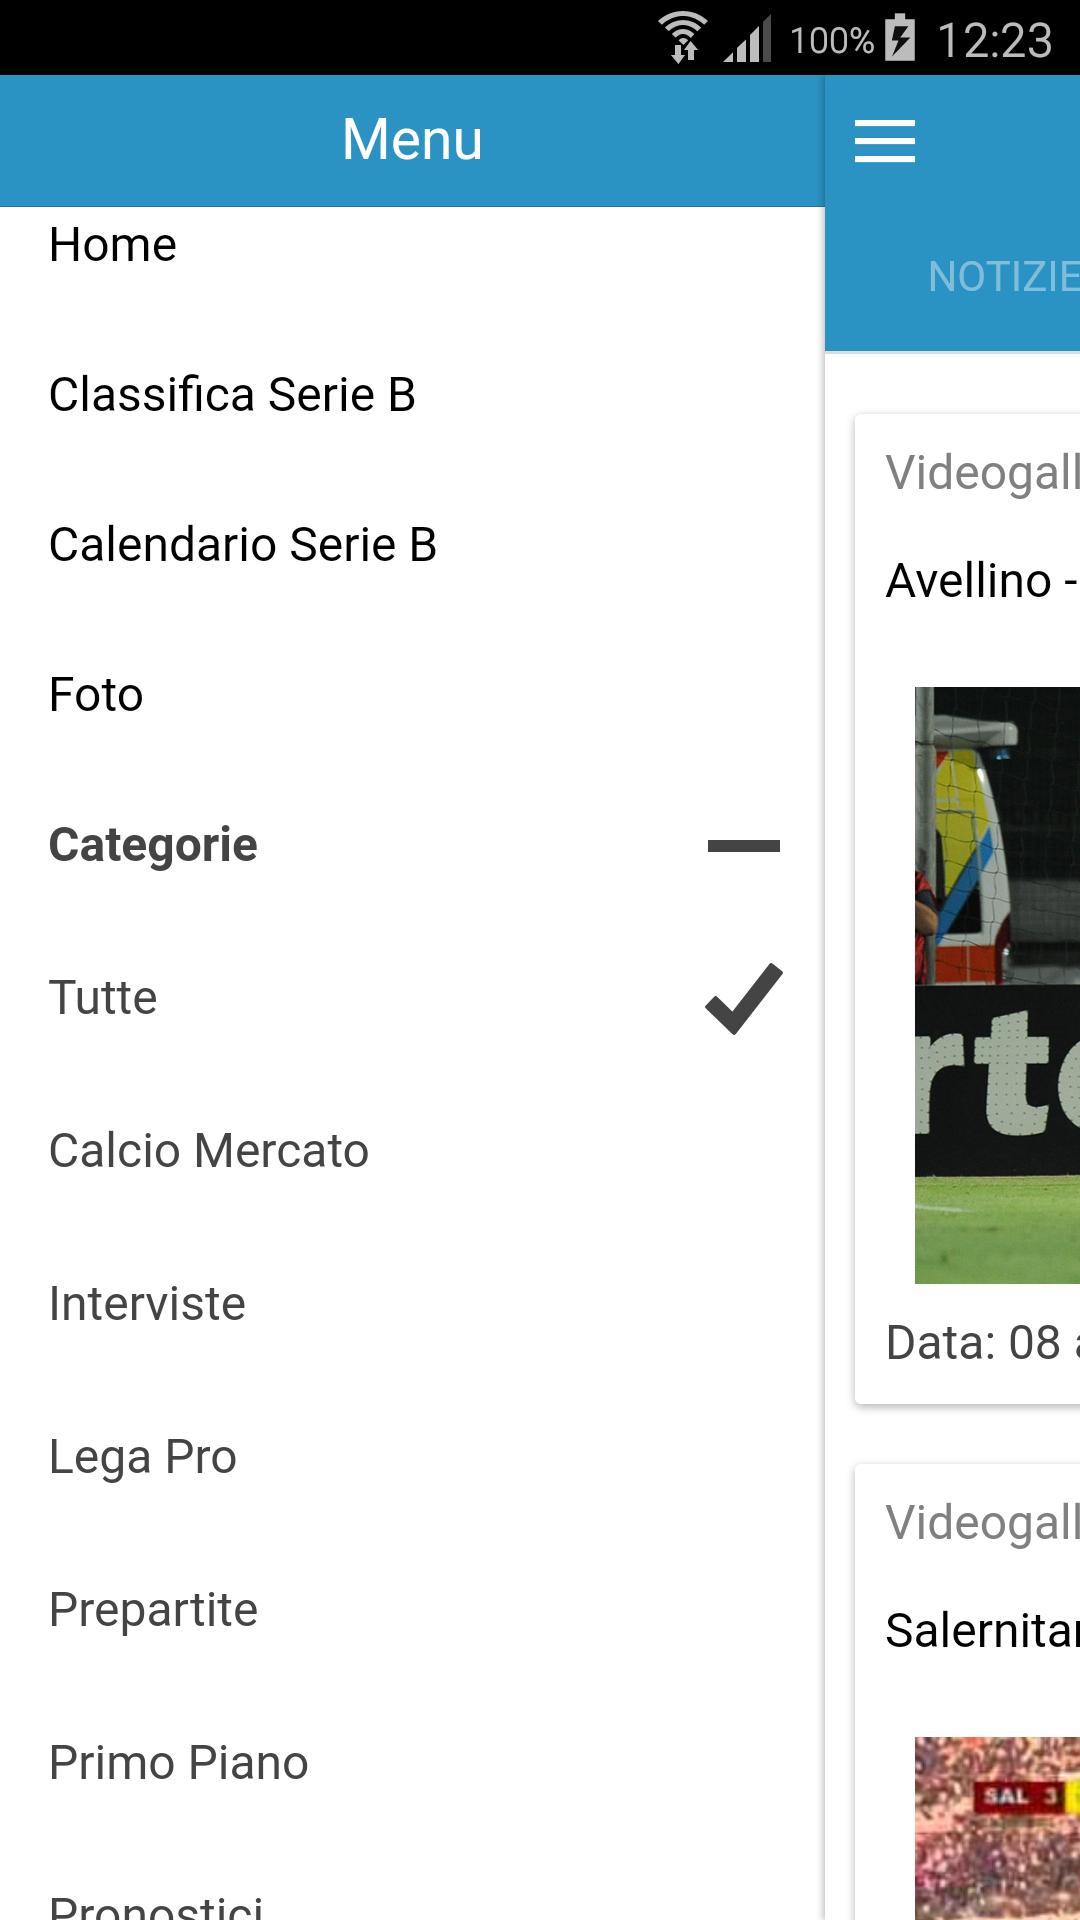Choose the Calcio Mercato category

[x=209, y=1151]
